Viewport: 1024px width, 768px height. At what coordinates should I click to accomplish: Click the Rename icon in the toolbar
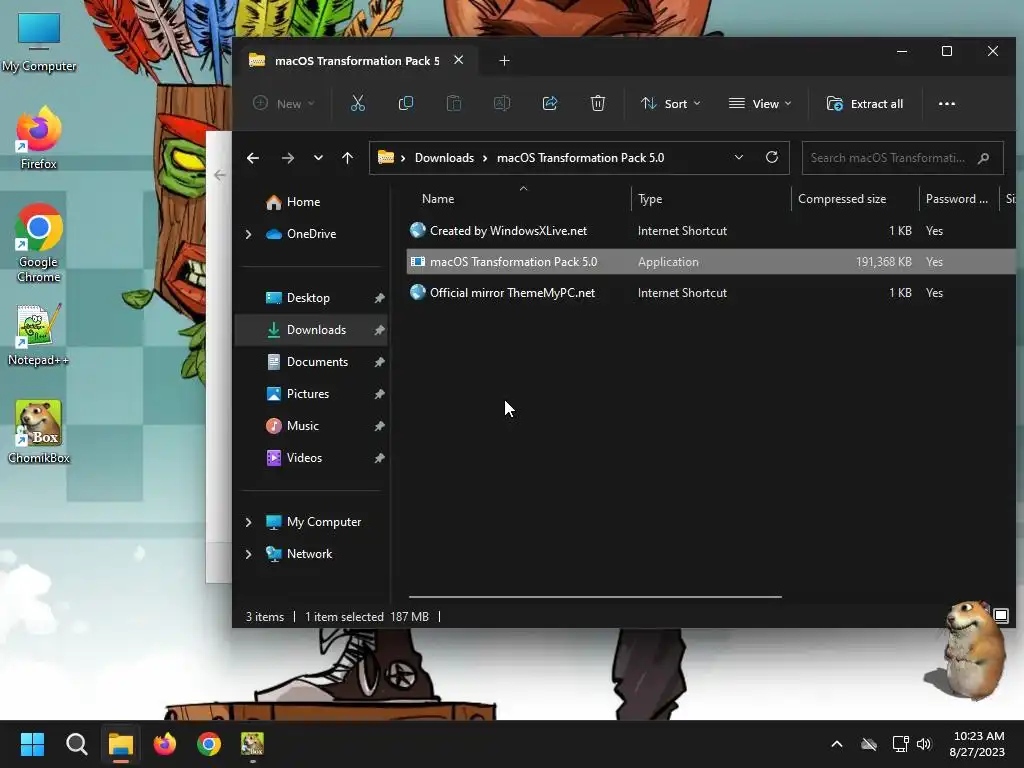(502, 103)
